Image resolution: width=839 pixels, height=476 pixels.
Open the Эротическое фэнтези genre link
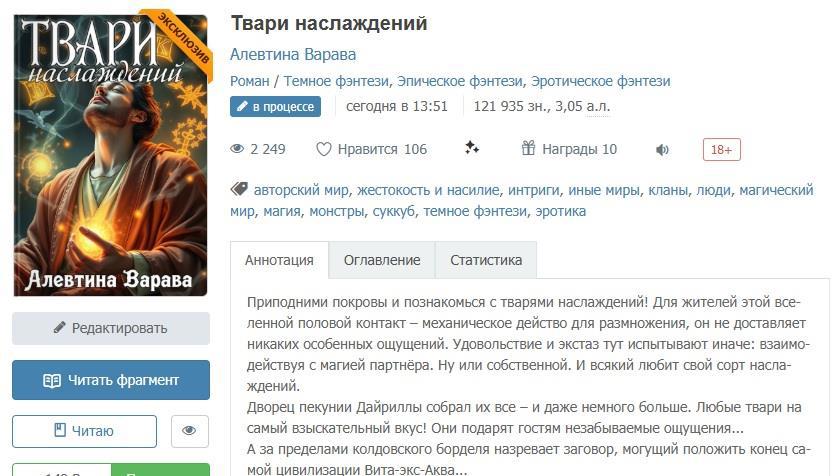[600, 81]
